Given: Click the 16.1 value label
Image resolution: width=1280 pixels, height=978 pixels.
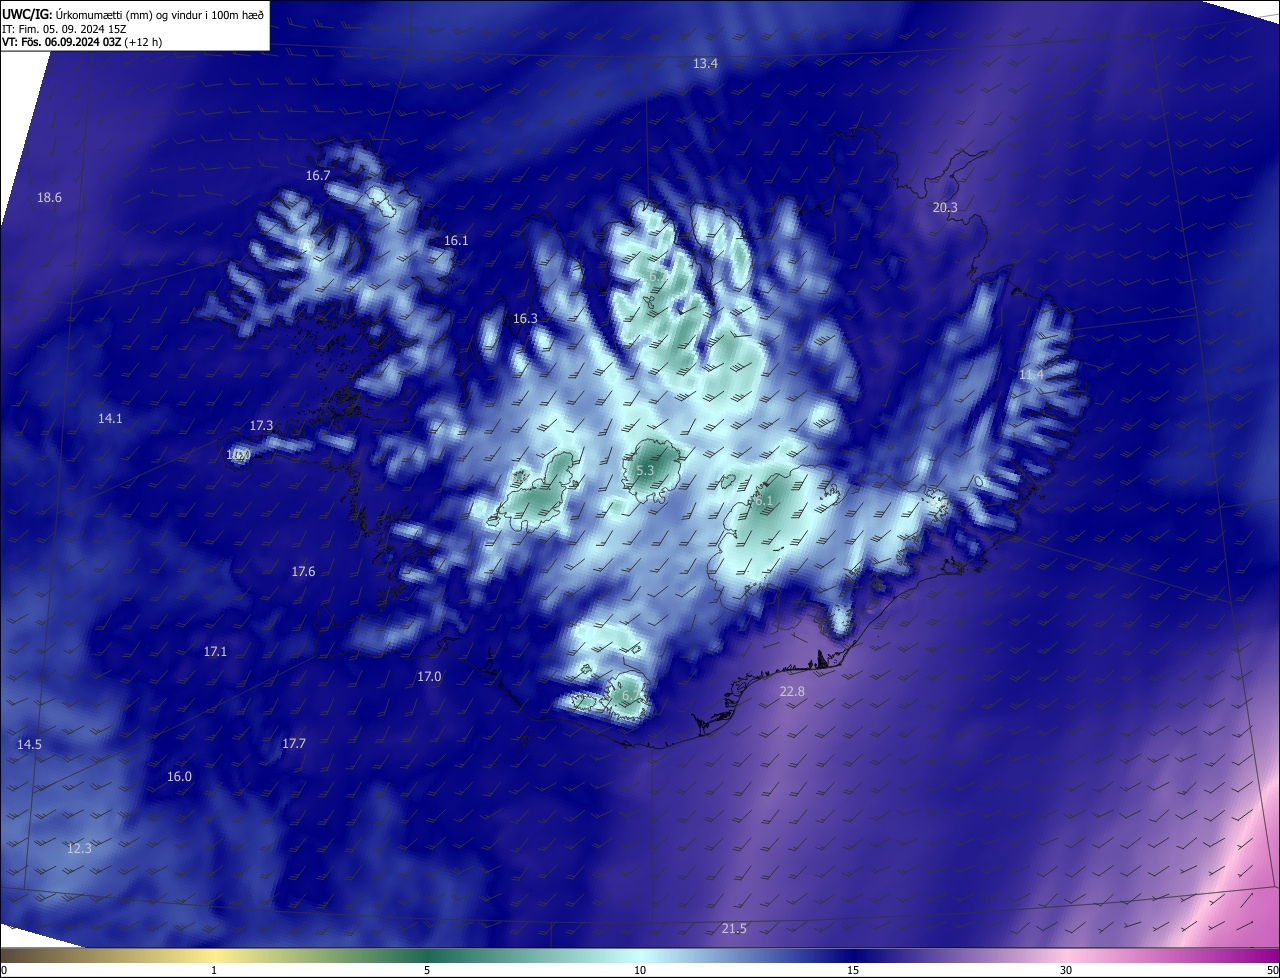Looking at the screenshot, I should [x=456, y=240].
